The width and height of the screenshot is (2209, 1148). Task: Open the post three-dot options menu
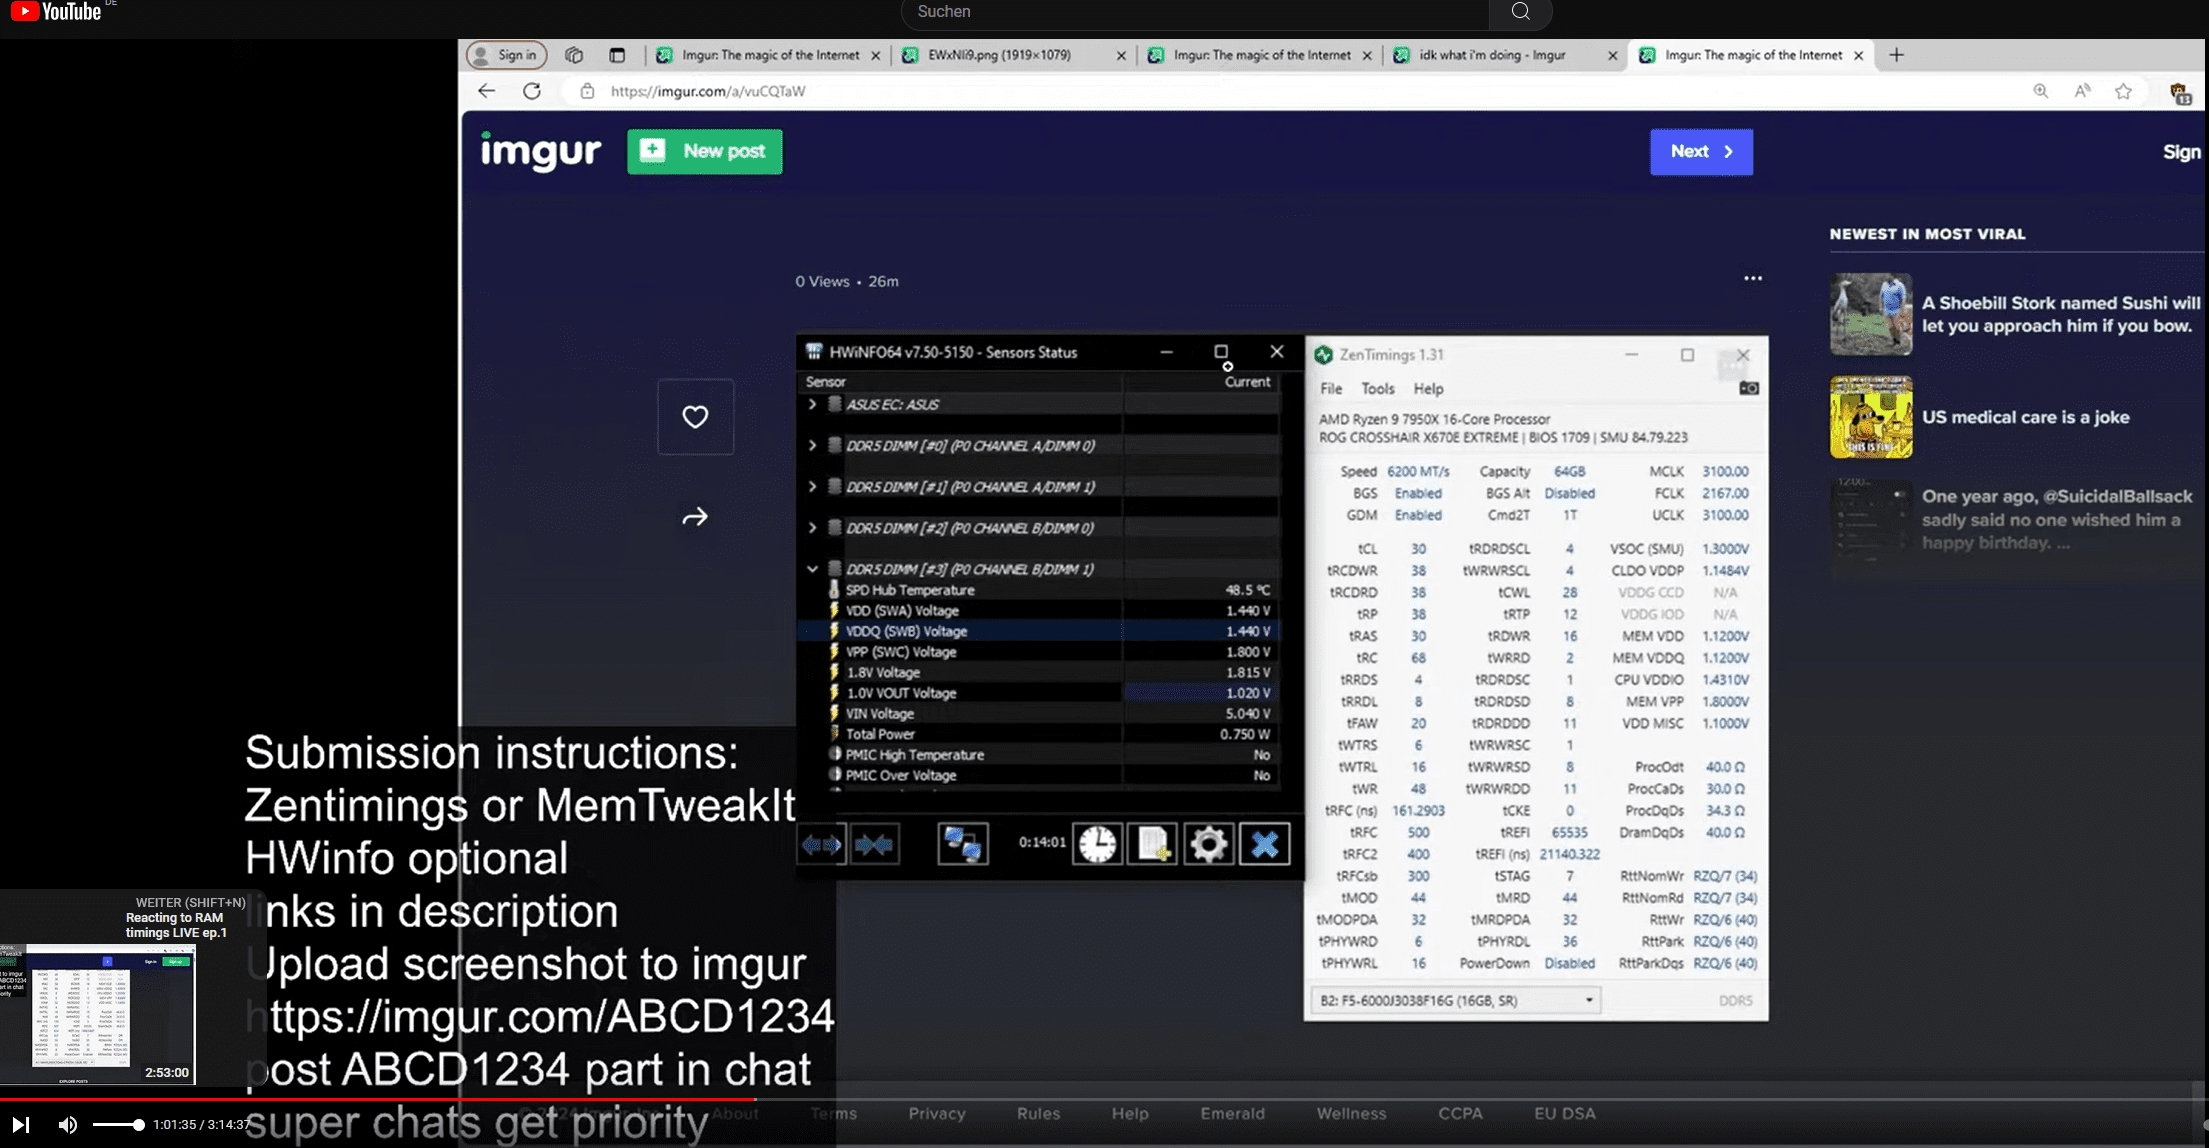[x=1753, y=278]
